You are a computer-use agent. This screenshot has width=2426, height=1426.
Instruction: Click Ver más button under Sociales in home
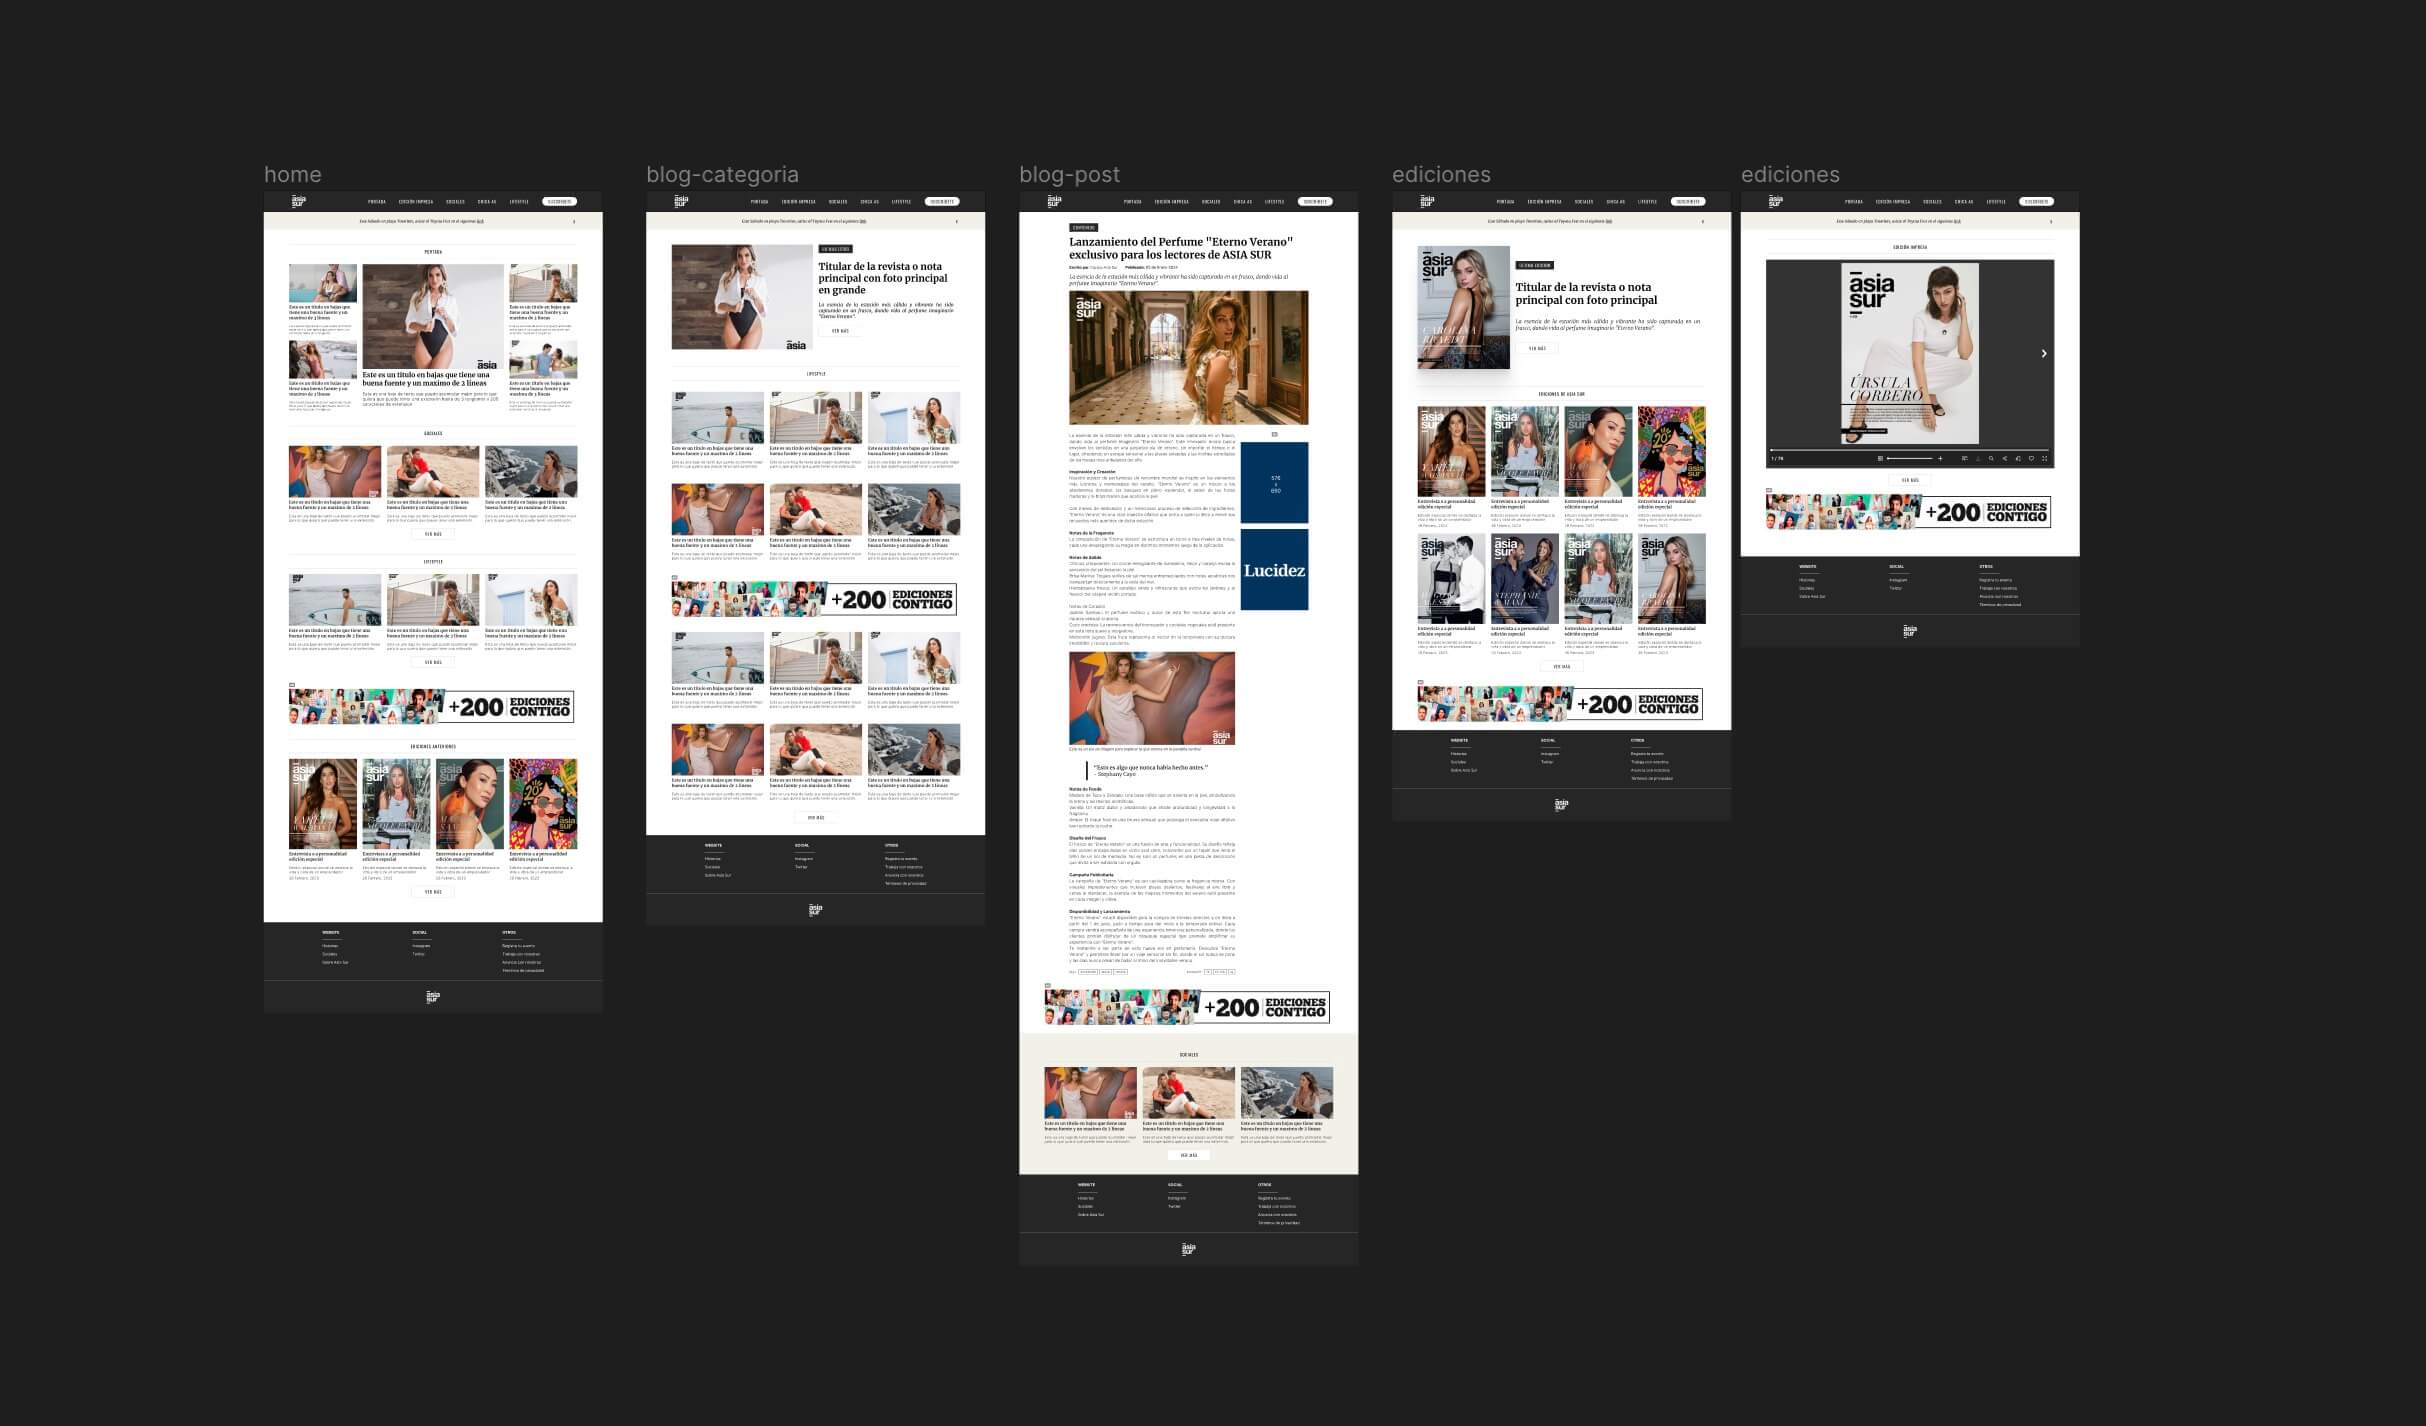pyautogui.click(x=433, y=534)
